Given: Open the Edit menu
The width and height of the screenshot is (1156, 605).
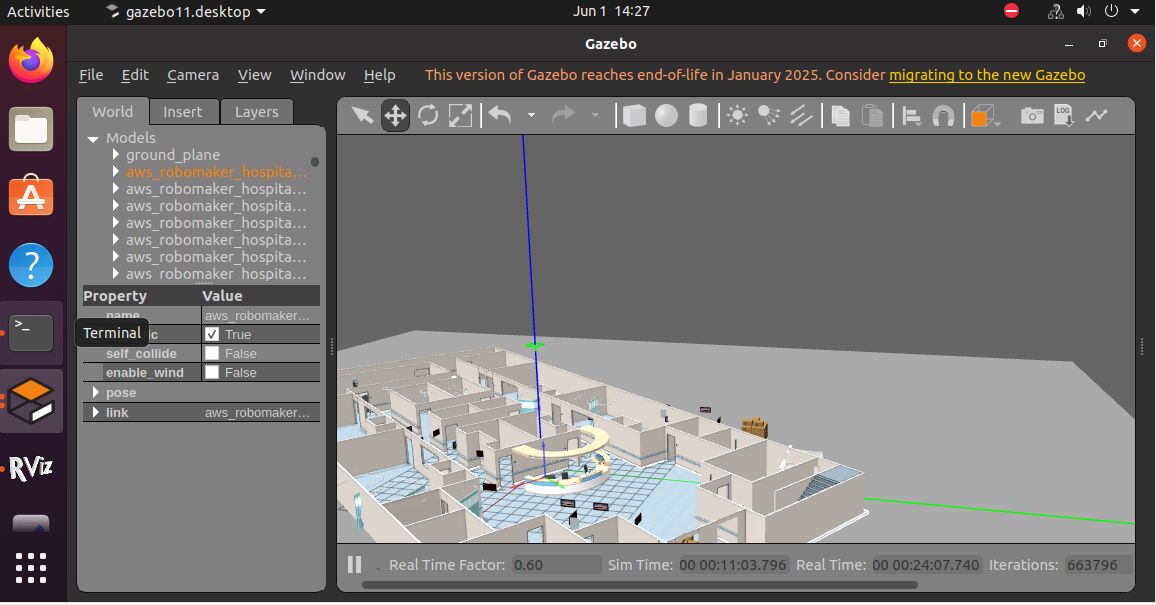Looking at the screenshot, I should [135, 75].
